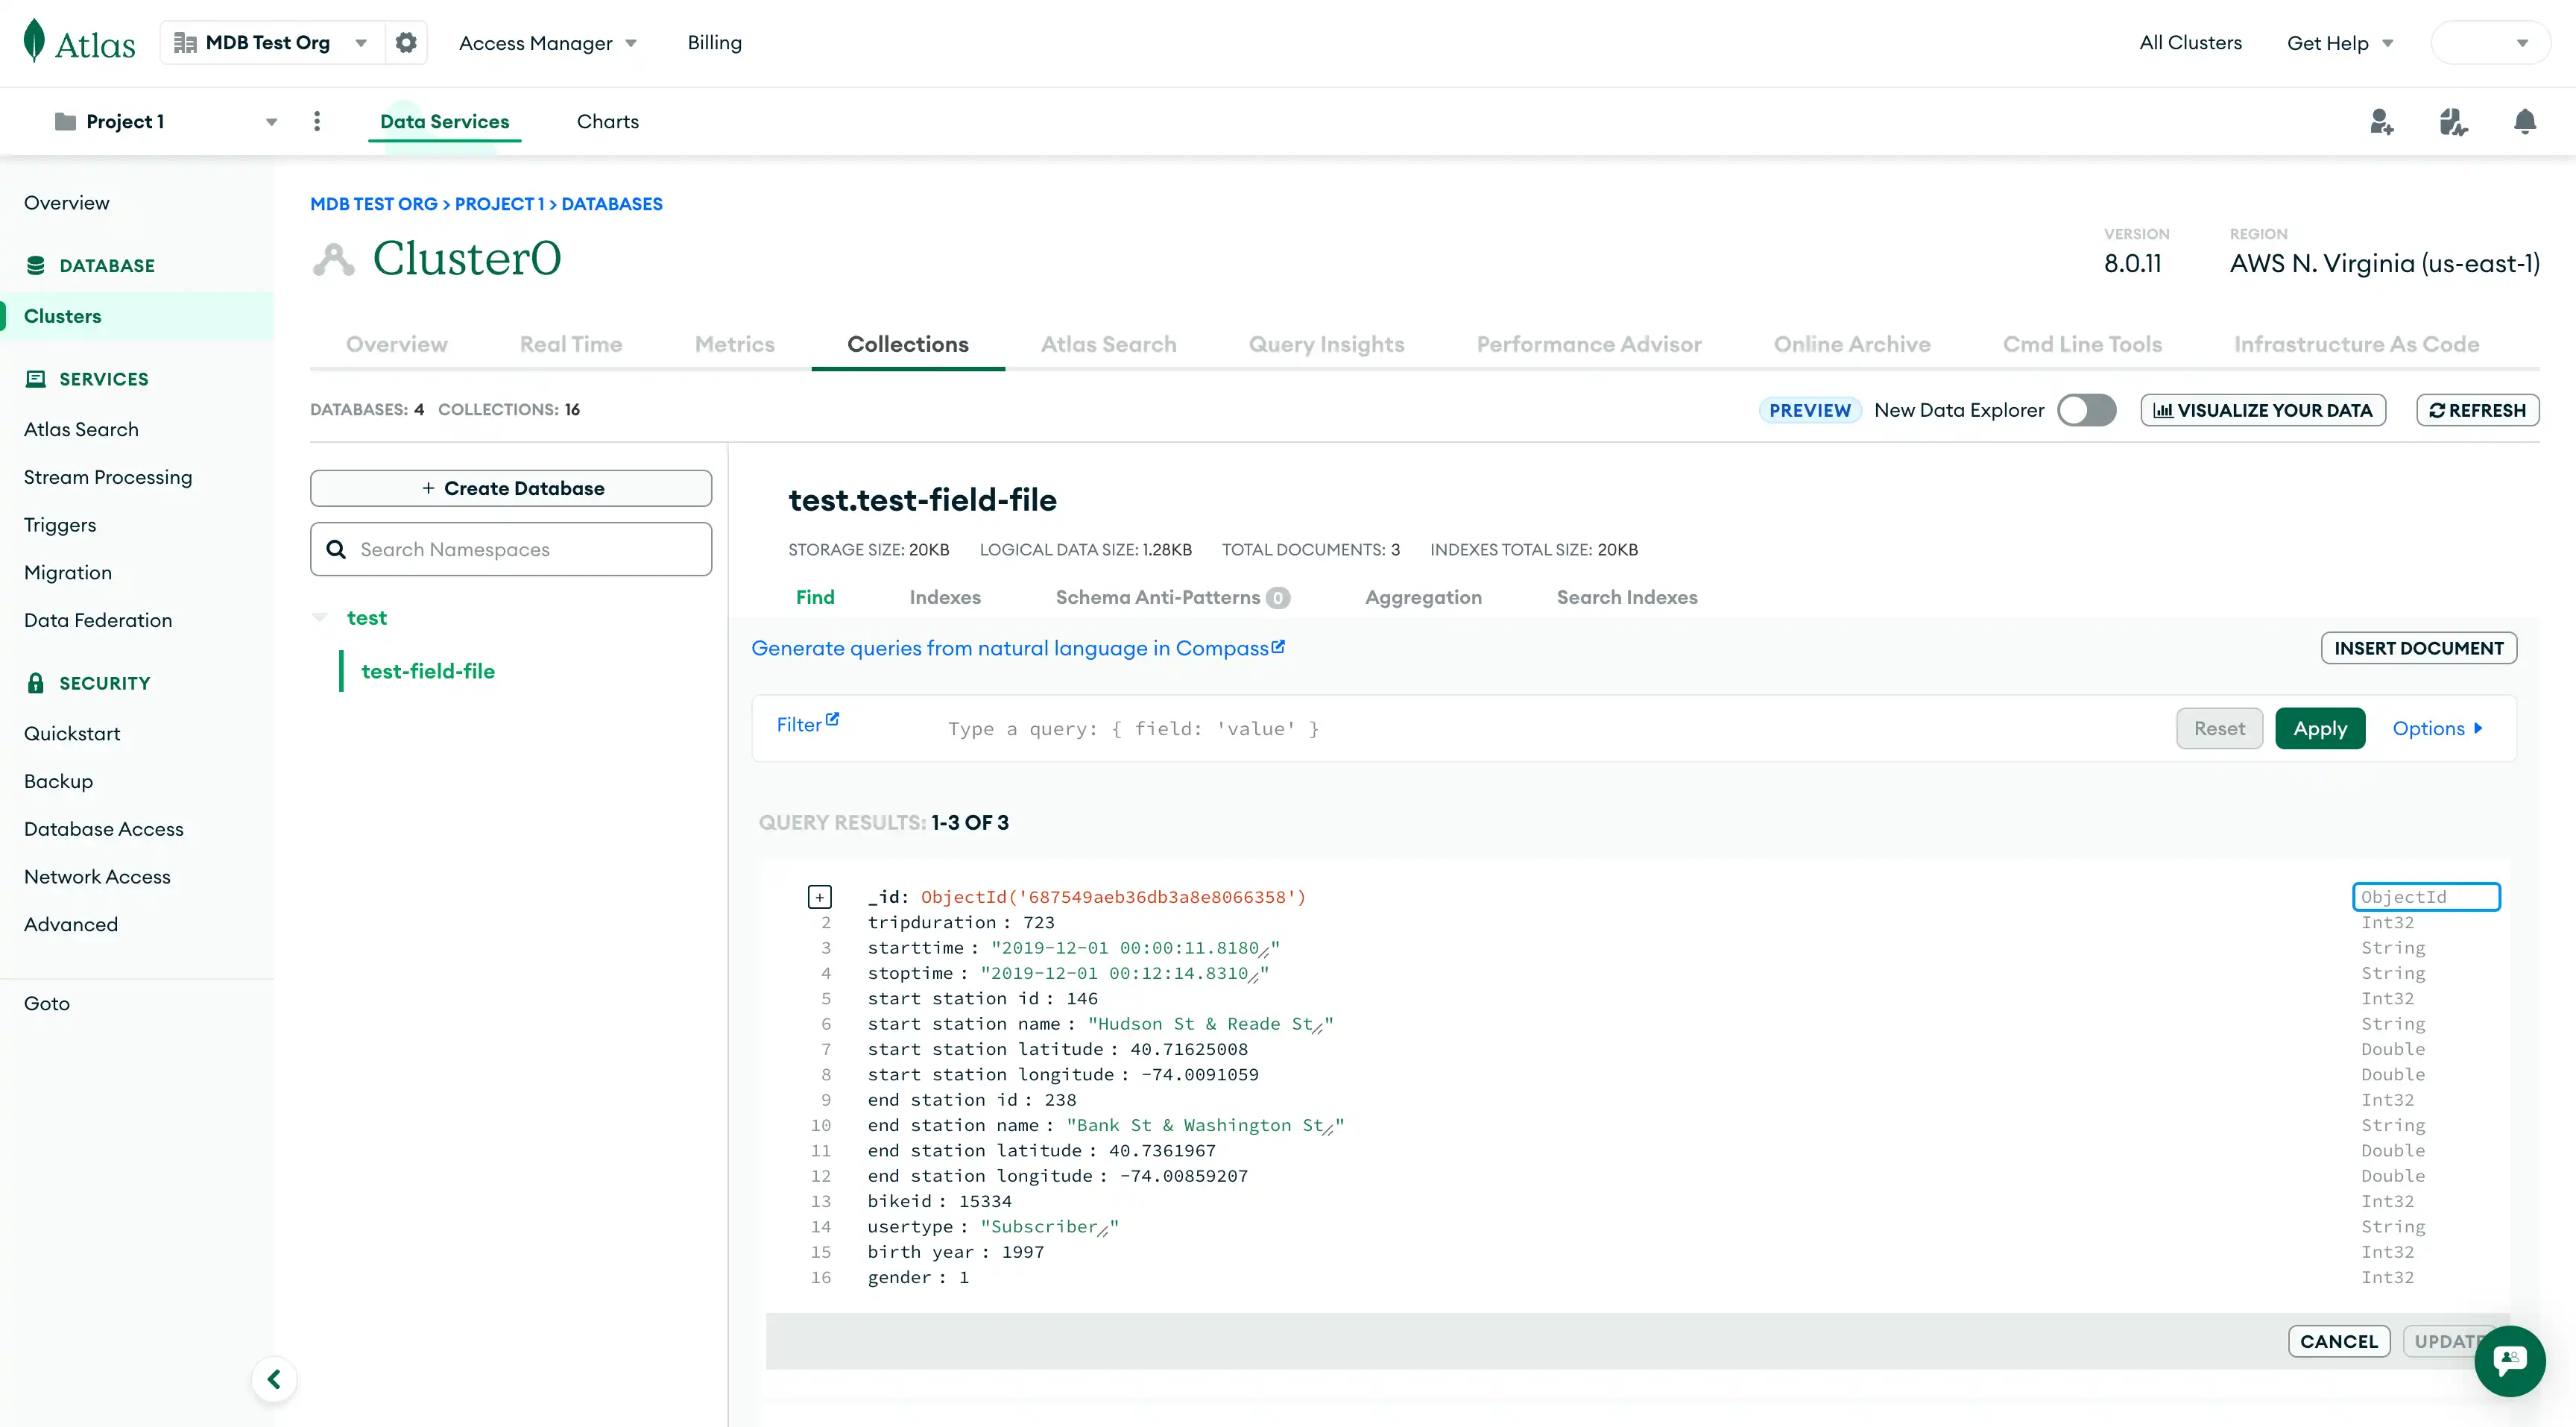Click the Insert Document button
Viewport: 2576px width, 1427px height.
point(2419,648)
